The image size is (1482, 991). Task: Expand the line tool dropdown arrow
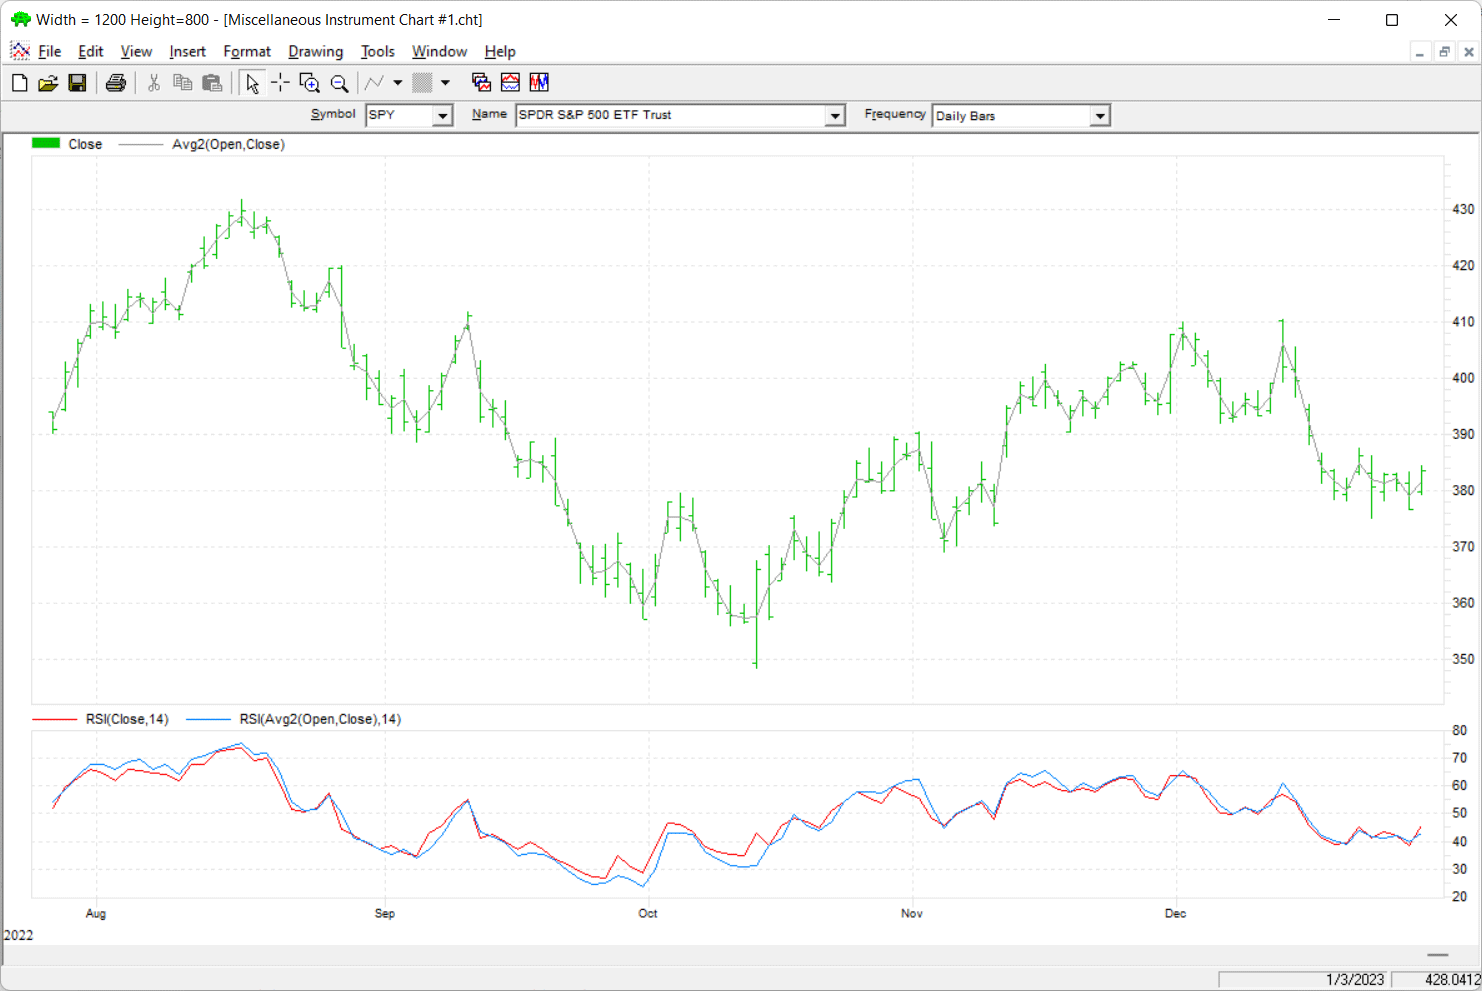point(398,83)
